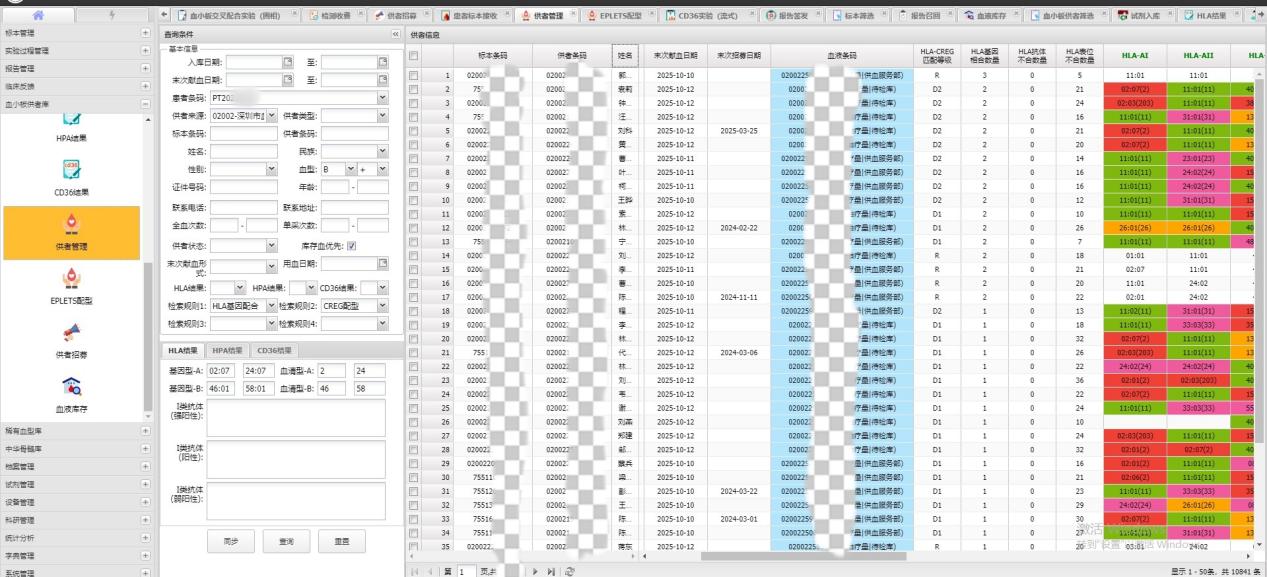Screen dimensions: 1267x577
Task: Open the calendar picker for 入库日期
Action: (288, 62)
